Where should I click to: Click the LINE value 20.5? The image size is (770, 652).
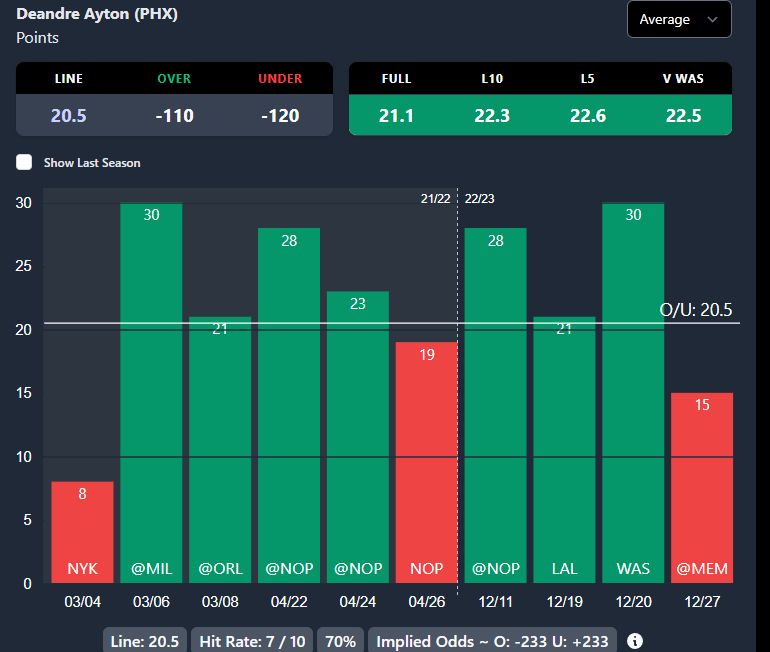click(x=69, y=116)
